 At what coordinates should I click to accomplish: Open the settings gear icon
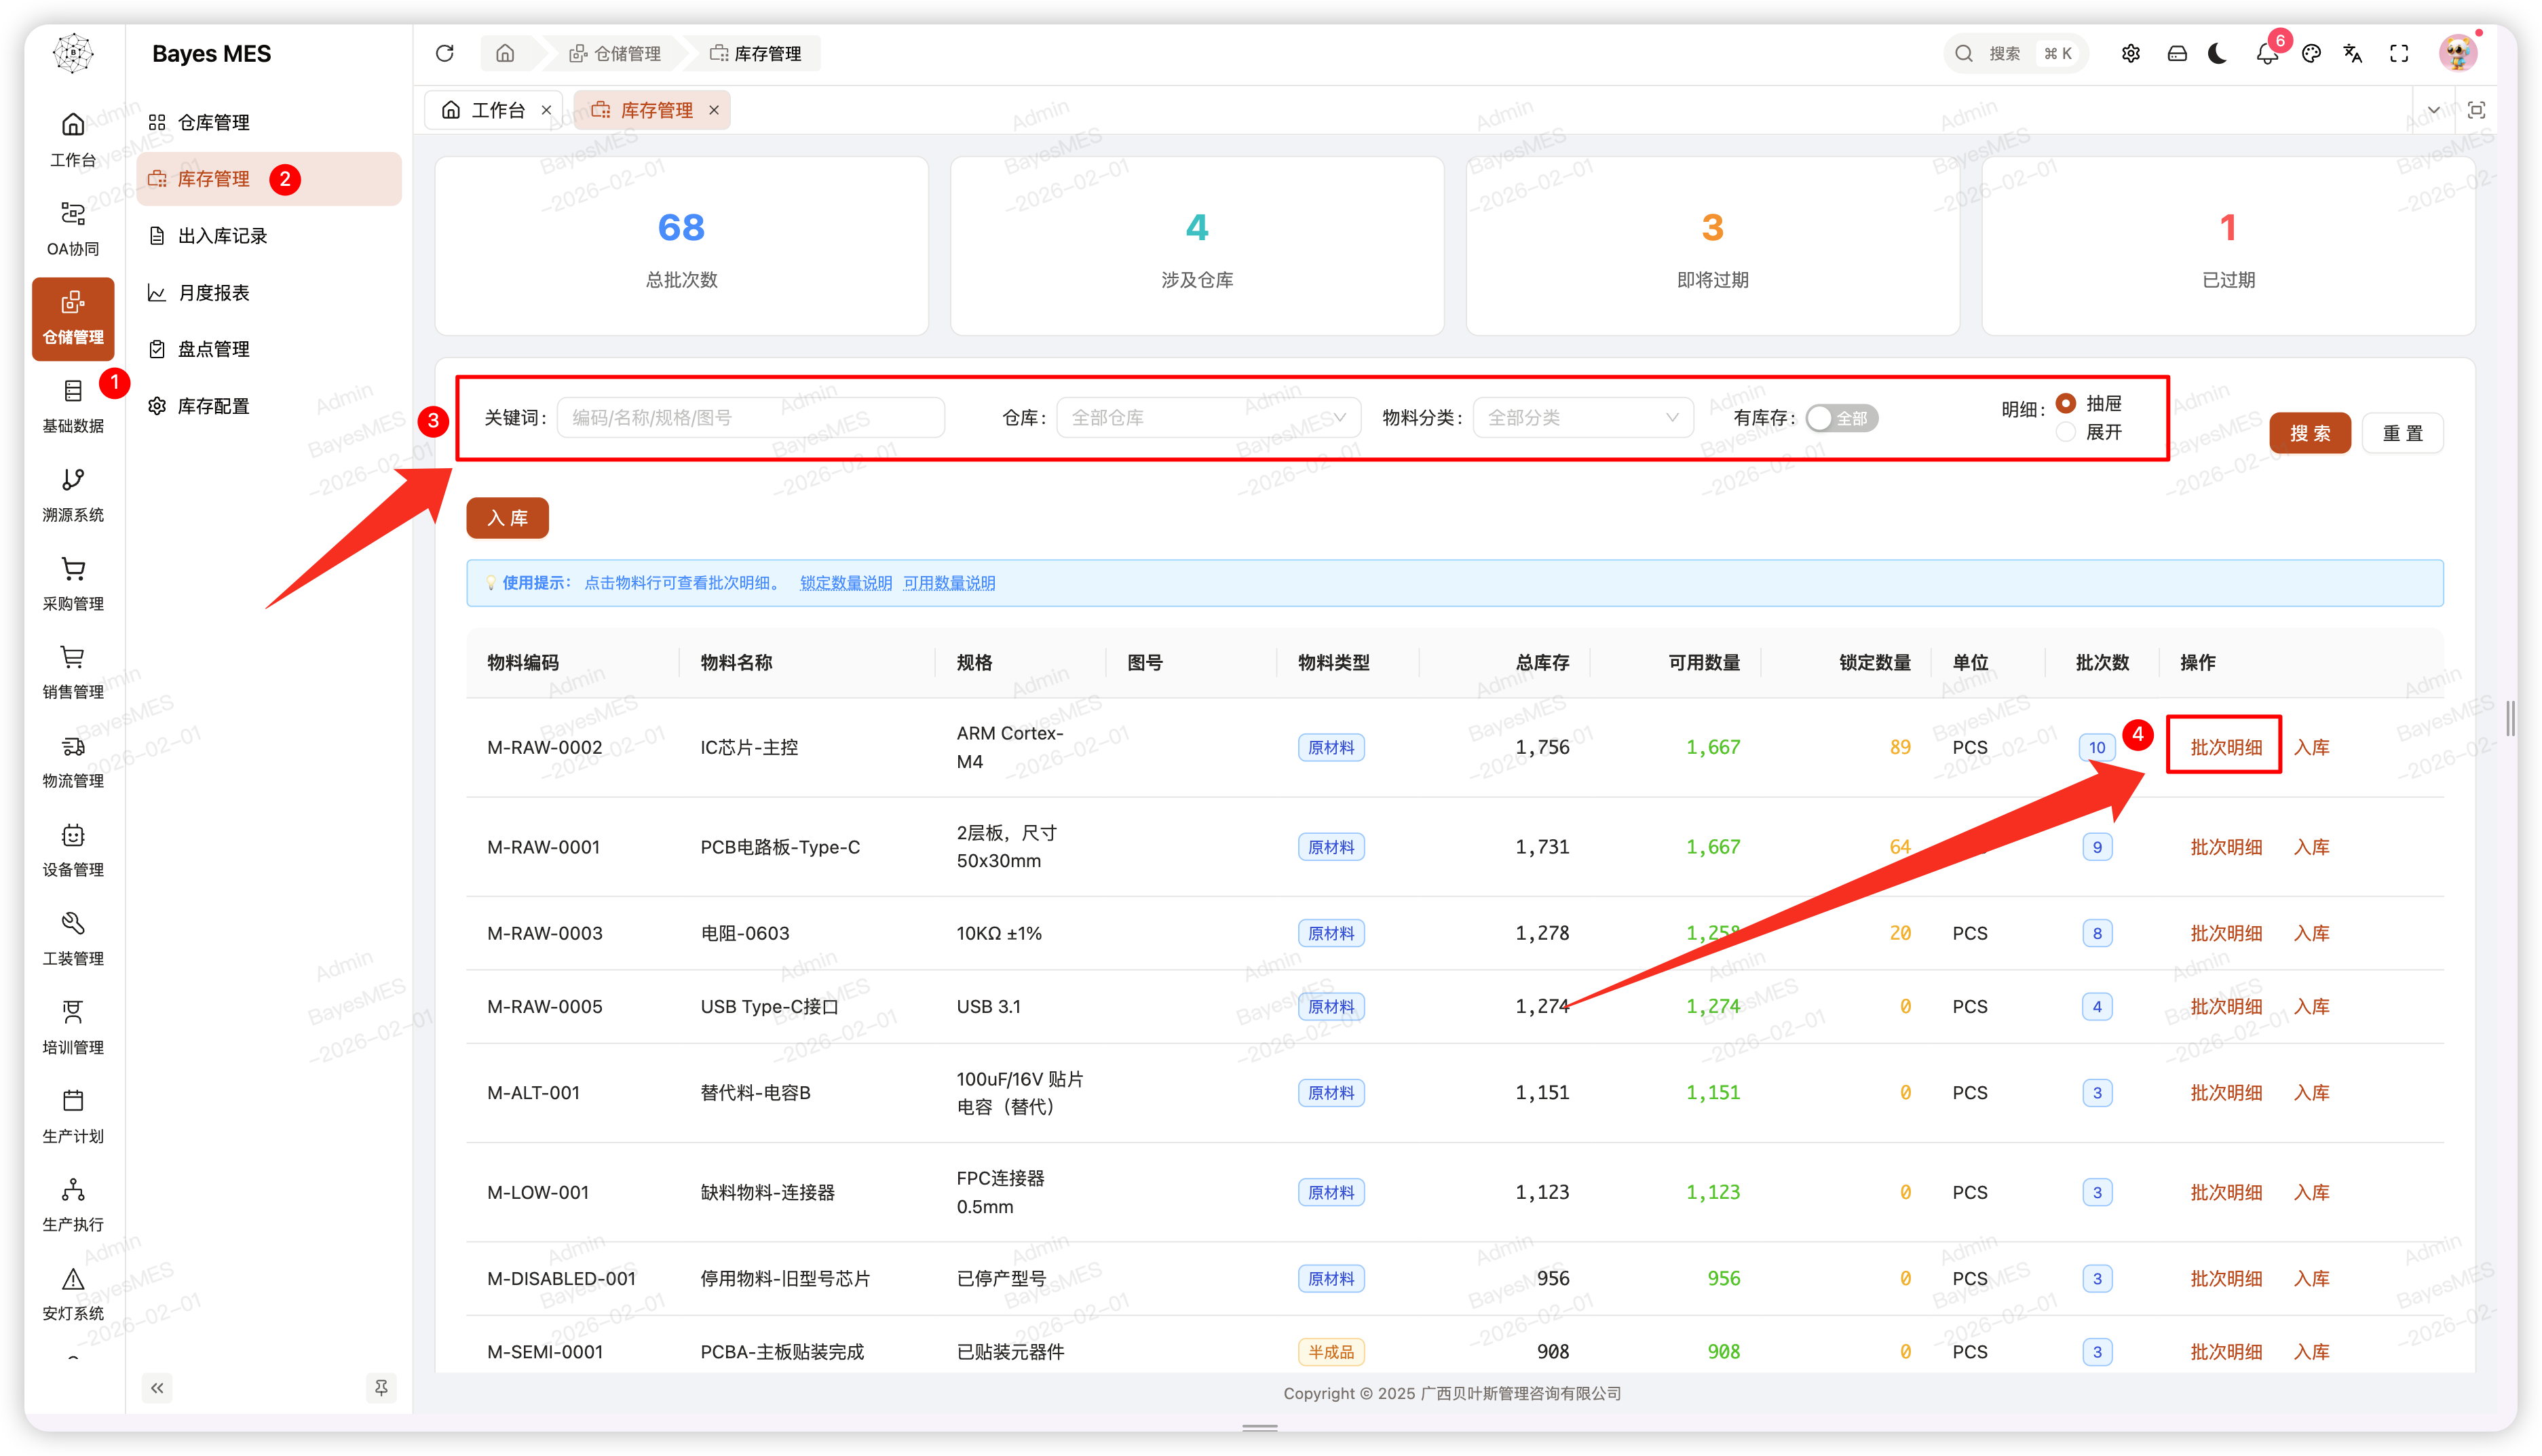(x=2131, y=53)
